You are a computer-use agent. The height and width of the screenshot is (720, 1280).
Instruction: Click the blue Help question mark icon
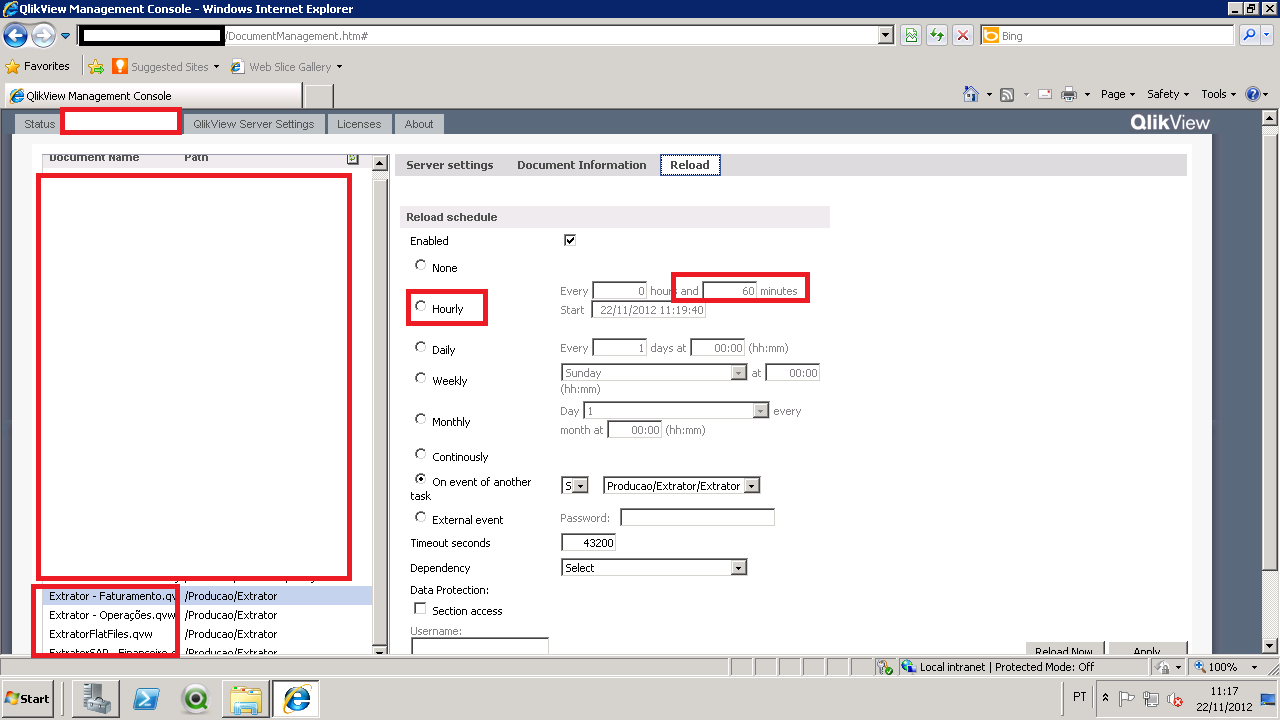point(1254,94)
